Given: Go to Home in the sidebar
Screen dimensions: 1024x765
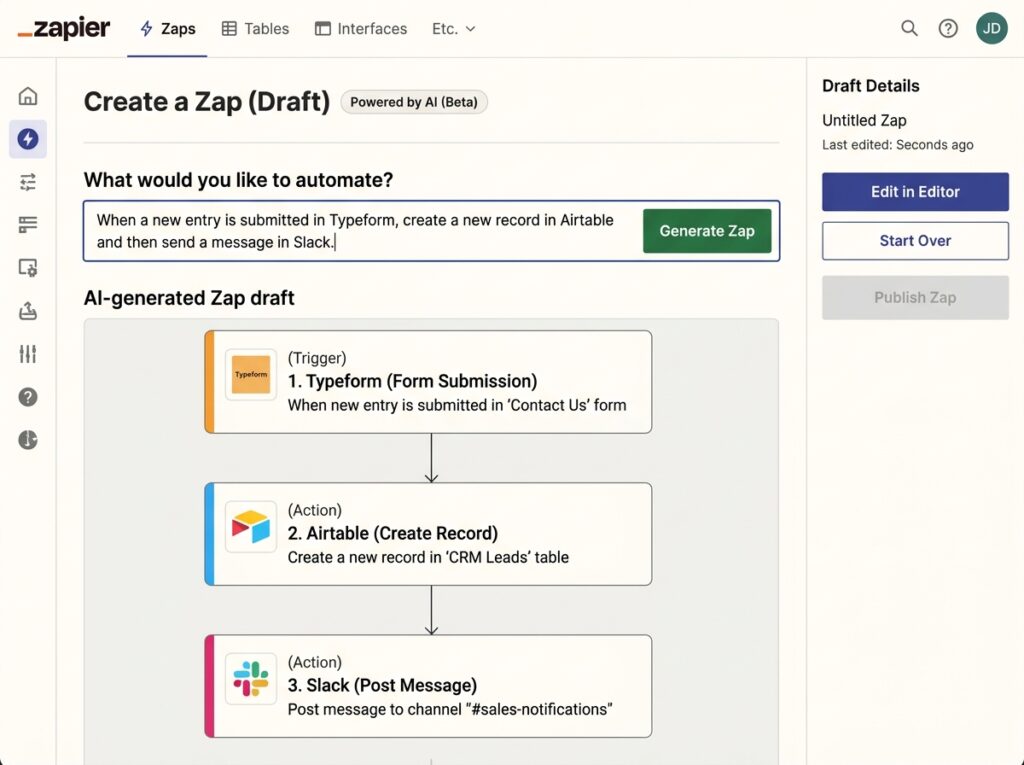Looking at the screenshot, I should coord(27,96).
